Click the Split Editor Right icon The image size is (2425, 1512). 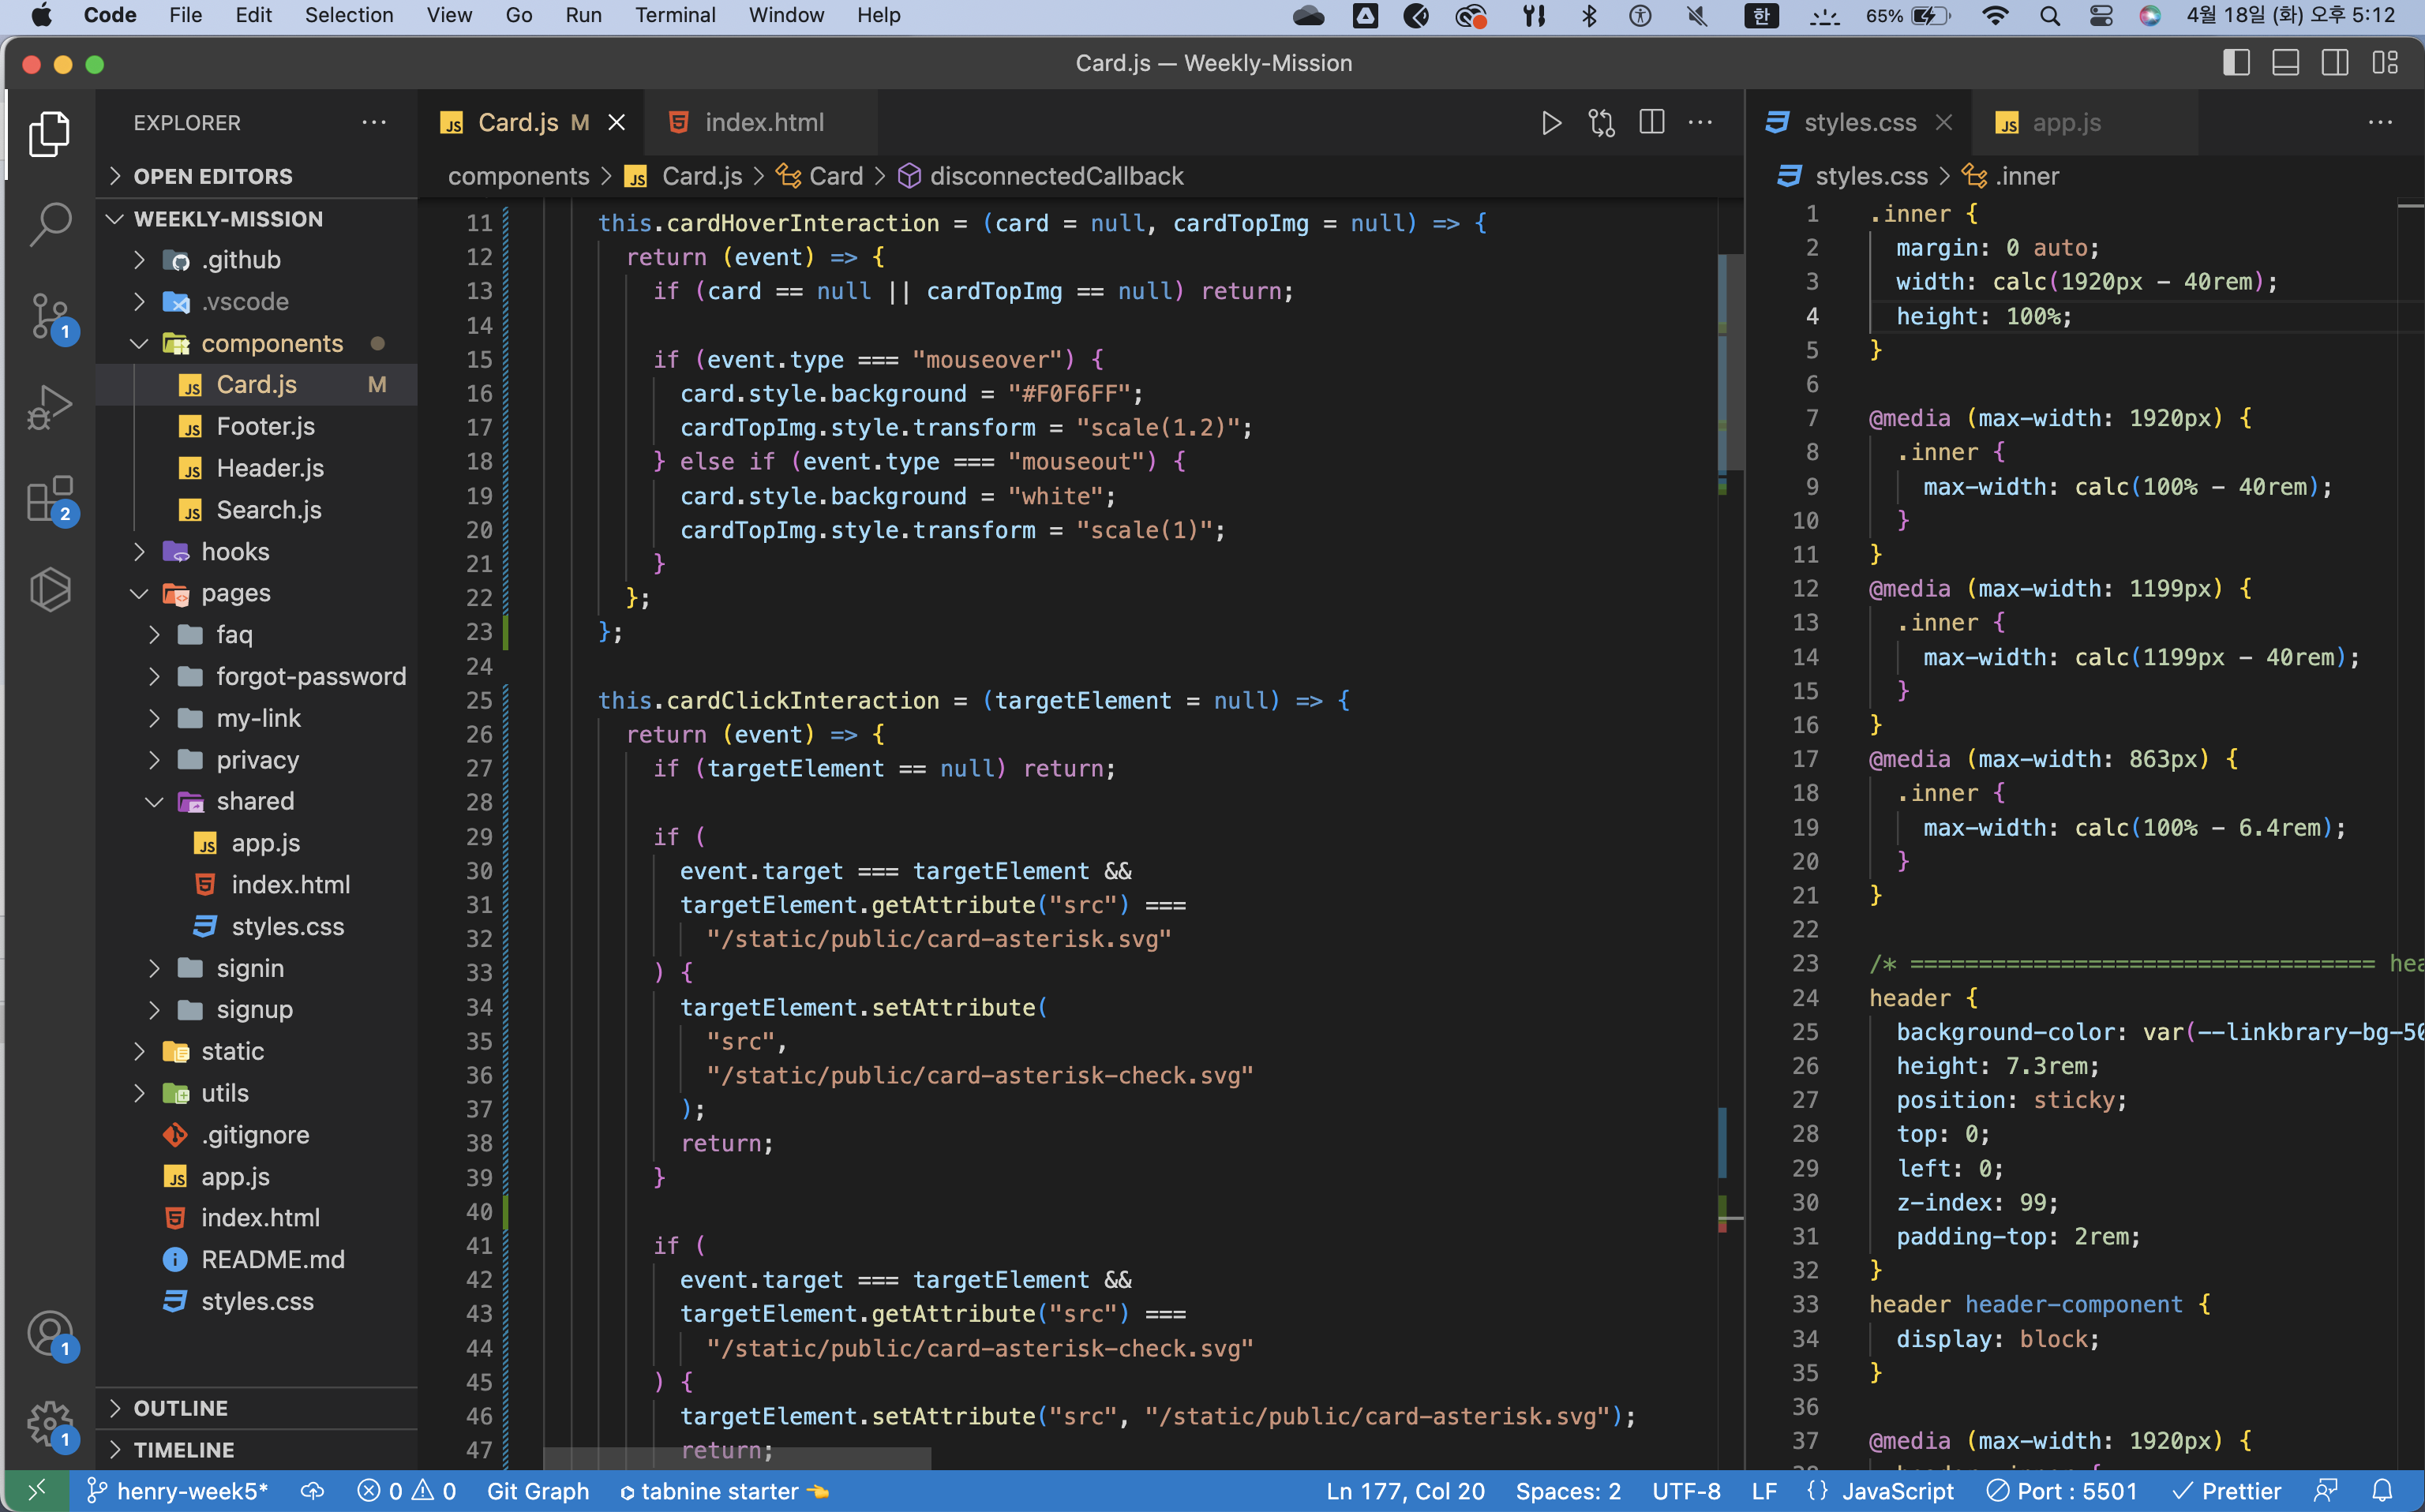(1652, 123)
